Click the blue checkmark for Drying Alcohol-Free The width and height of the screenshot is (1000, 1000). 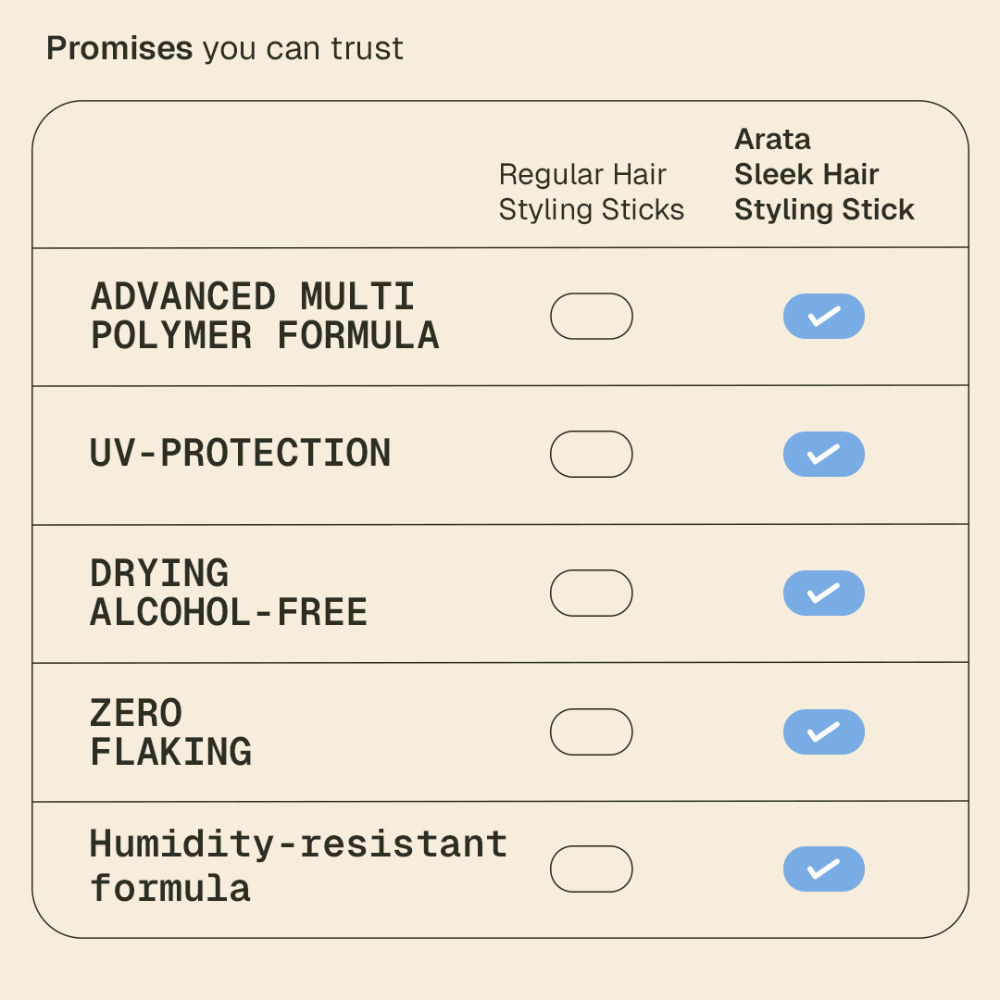coord(823,593)
